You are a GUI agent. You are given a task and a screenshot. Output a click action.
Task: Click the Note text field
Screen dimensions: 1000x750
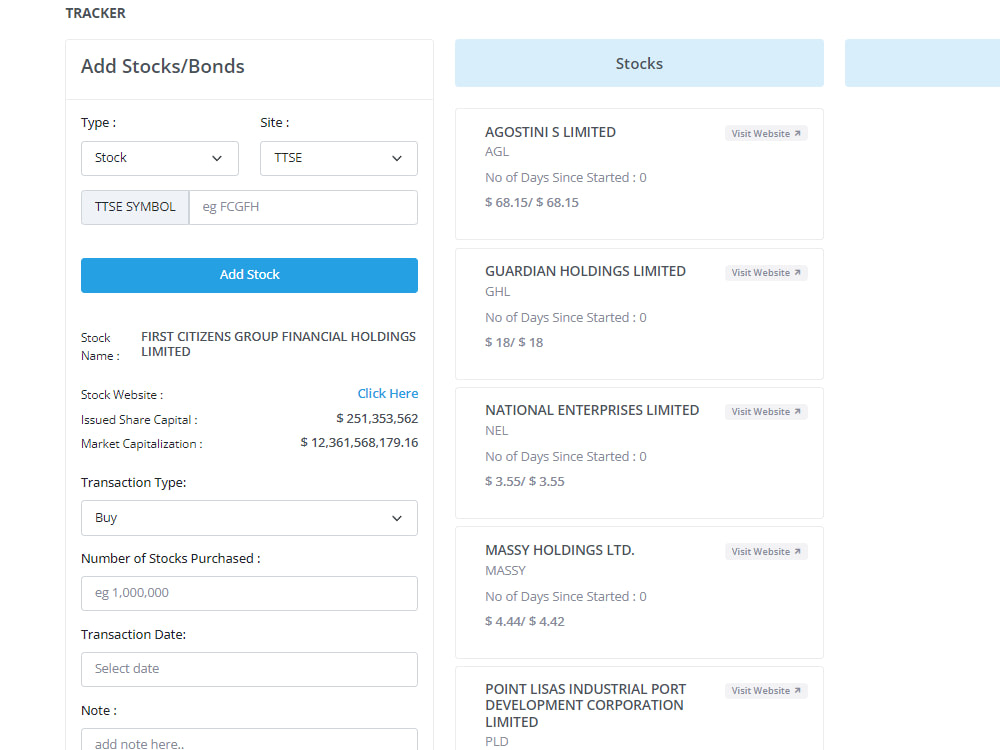coord(249,740)
